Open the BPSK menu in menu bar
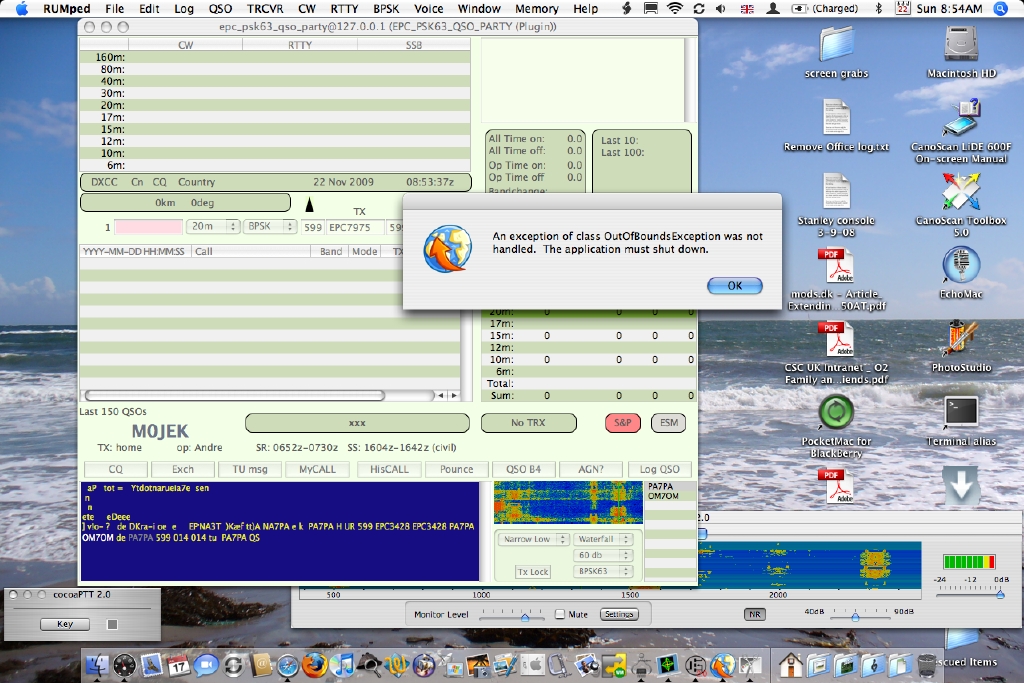This screenshot has height=683, width=1024. pyautogui.click(x=386, y=9)
